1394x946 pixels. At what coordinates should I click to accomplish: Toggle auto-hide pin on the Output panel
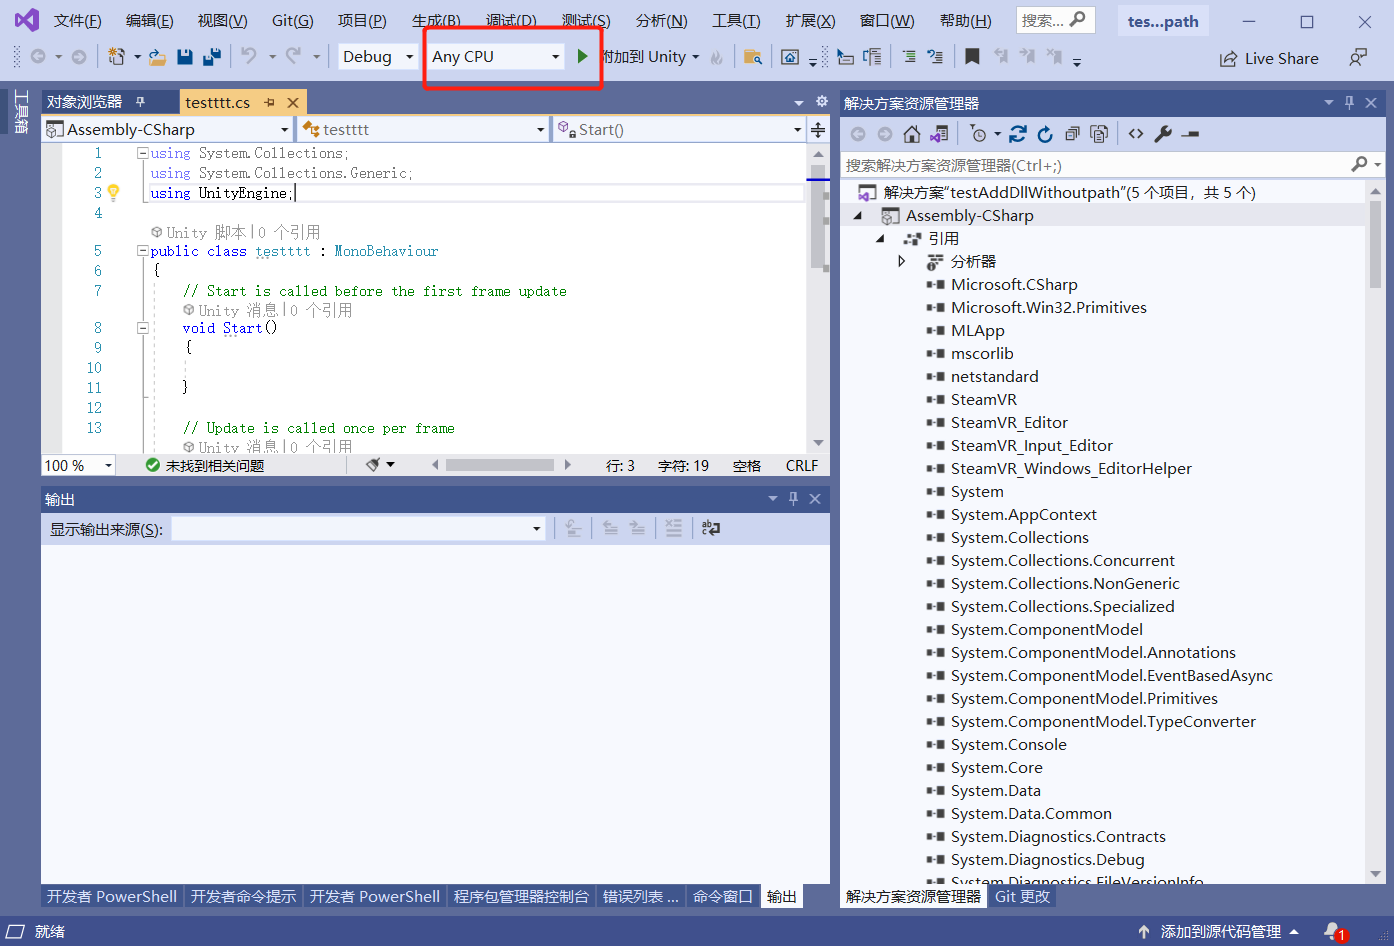793,499
